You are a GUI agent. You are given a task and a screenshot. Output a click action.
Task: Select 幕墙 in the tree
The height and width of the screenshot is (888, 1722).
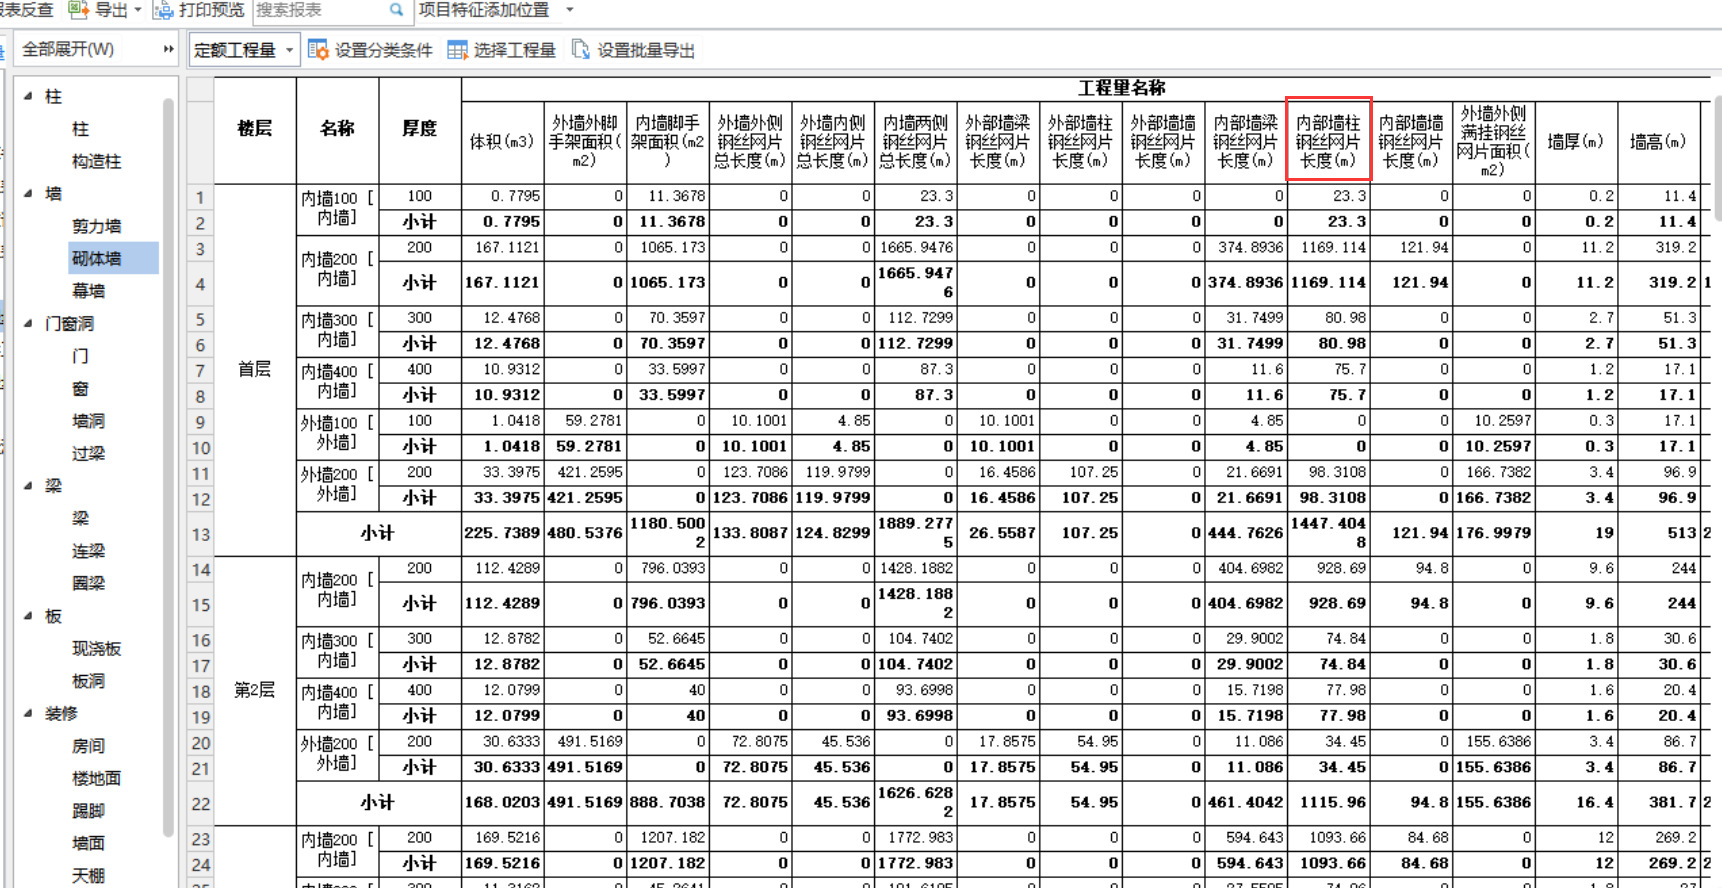tap(88, 291)
